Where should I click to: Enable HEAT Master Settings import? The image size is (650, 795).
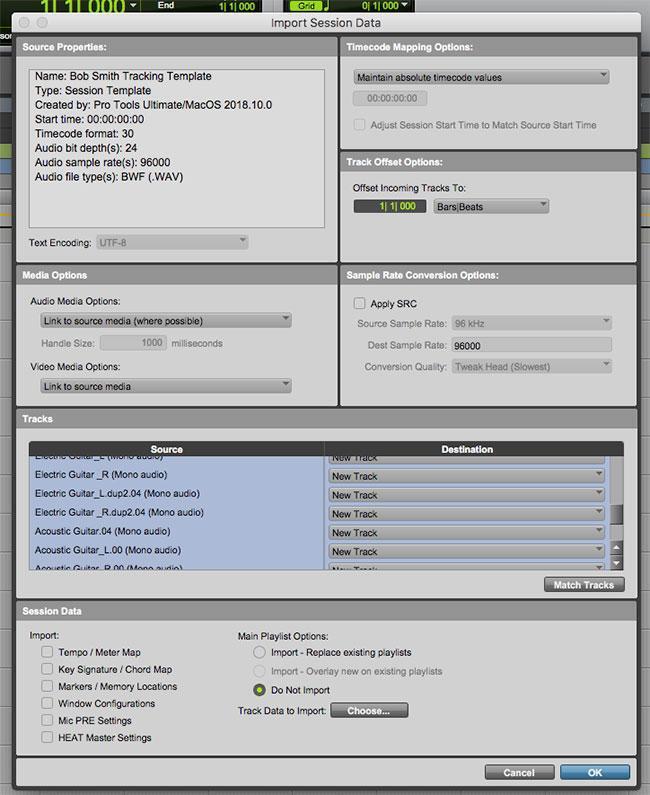47,737
